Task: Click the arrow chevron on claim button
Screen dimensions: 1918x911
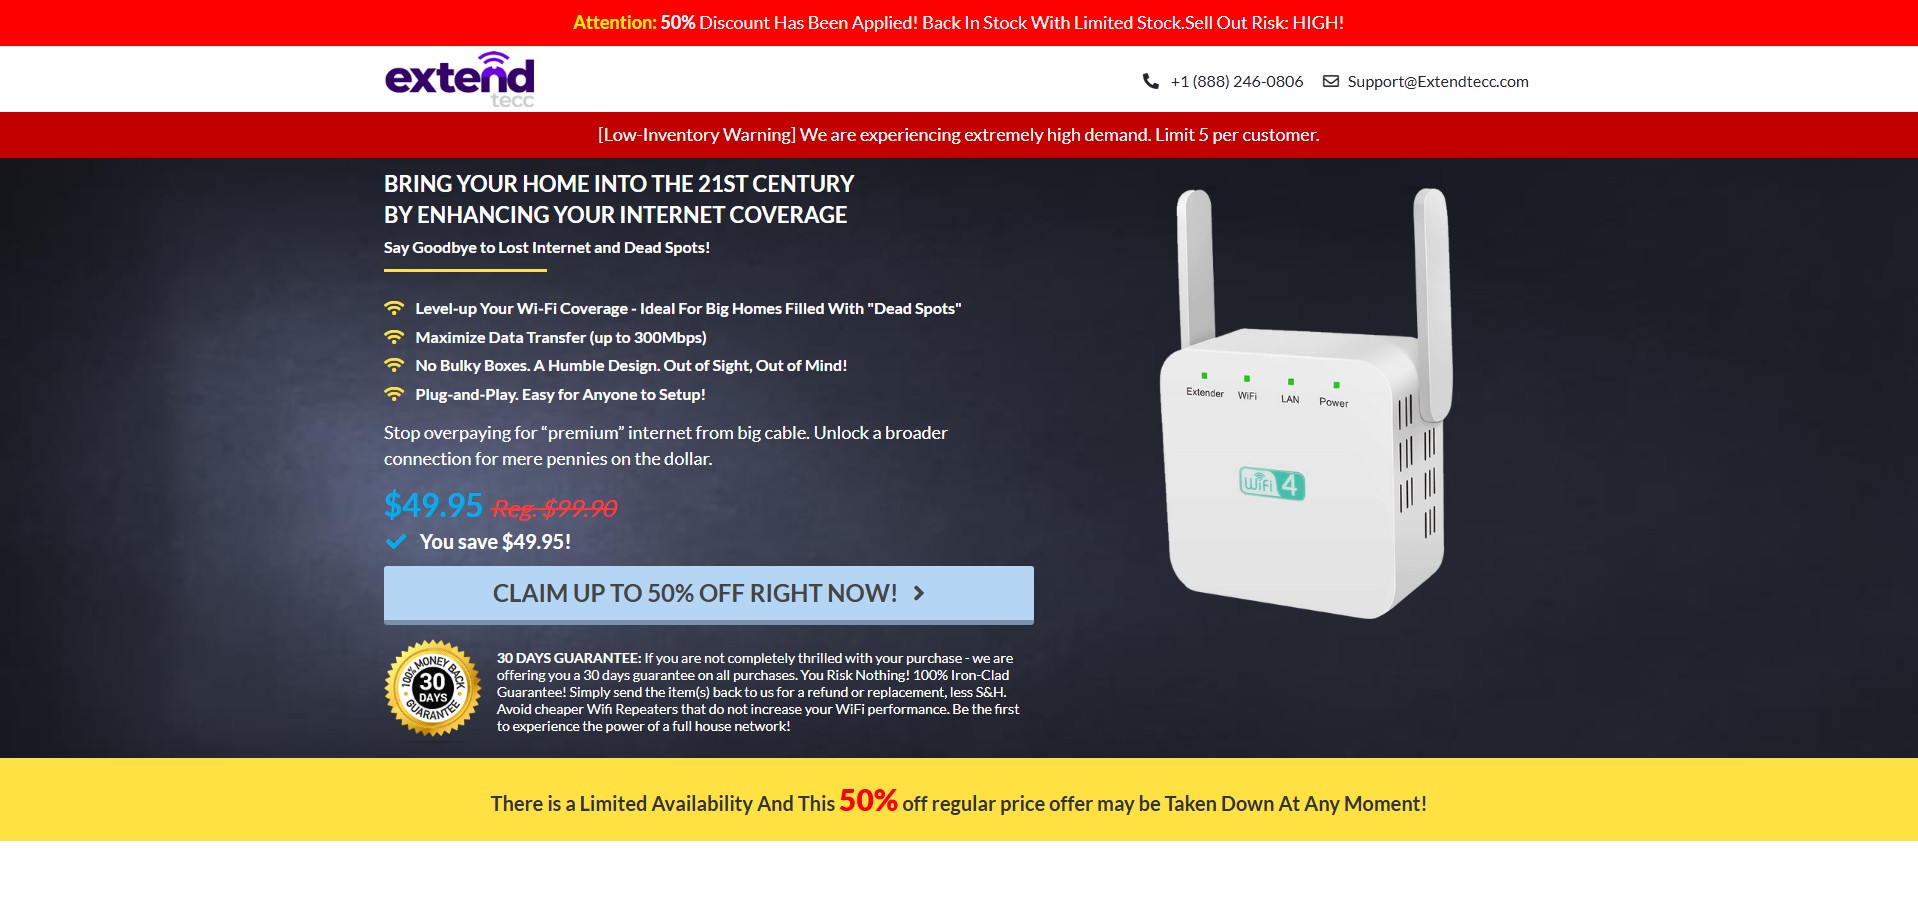Action: (919, 593)
